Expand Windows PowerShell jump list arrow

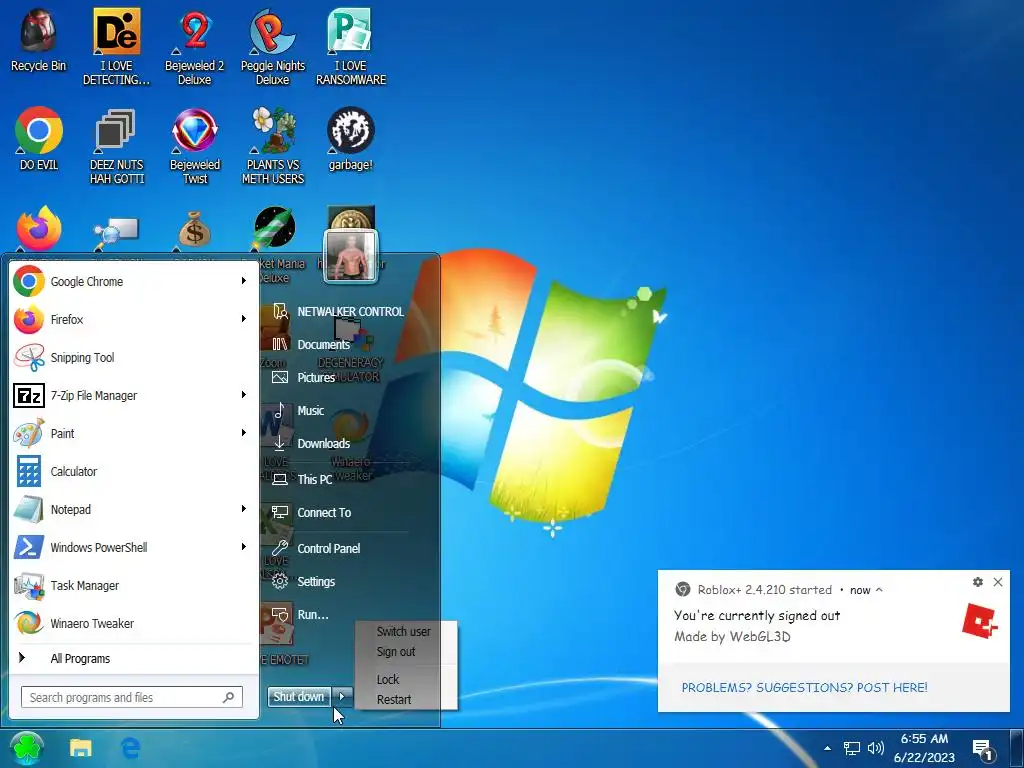pyautogui.click(x=243, y=546)
